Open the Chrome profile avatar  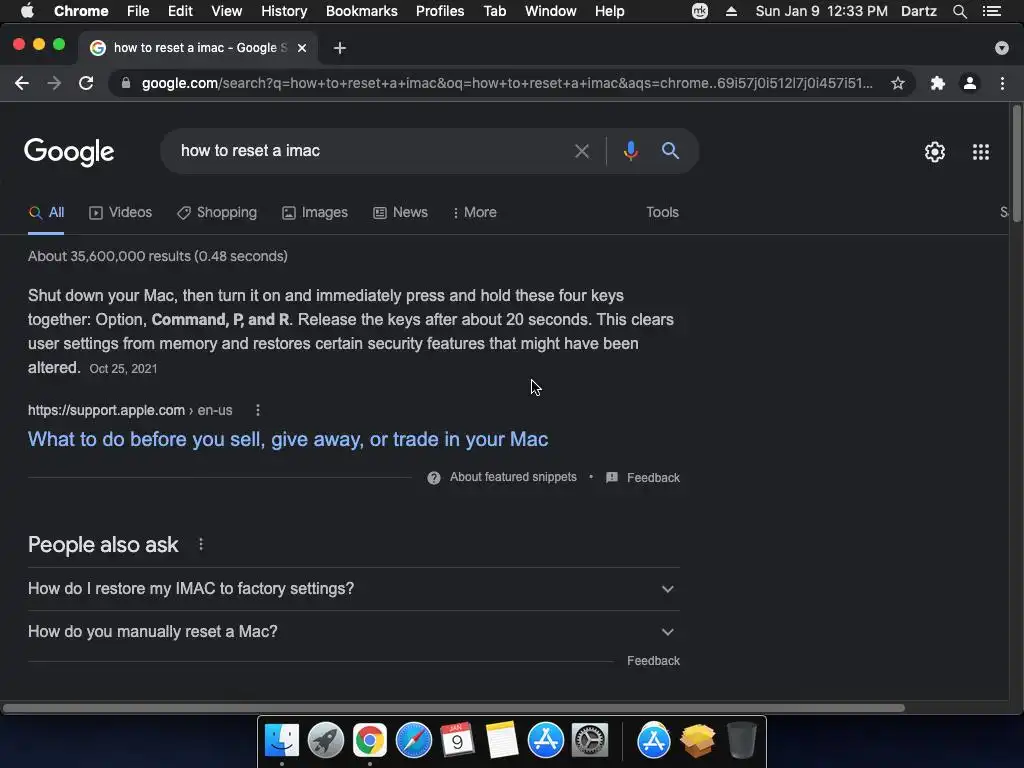[x=970, y=83]
